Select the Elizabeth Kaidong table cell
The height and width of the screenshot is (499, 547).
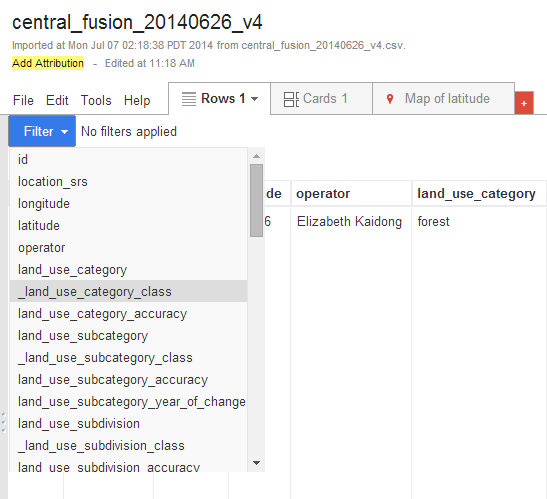349,222
